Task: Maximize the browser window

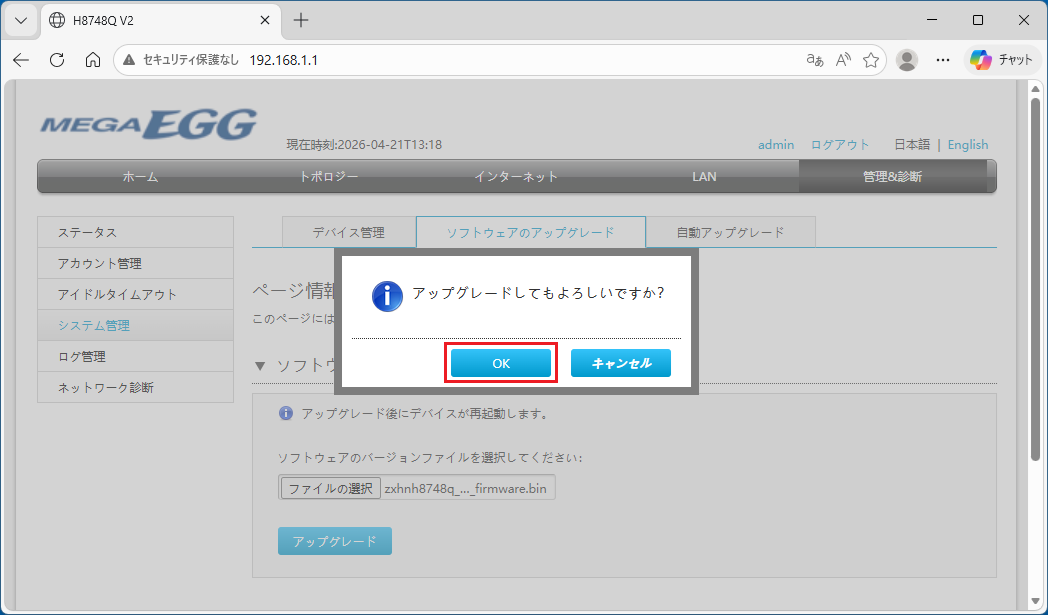Action: (x=978, y=21)
